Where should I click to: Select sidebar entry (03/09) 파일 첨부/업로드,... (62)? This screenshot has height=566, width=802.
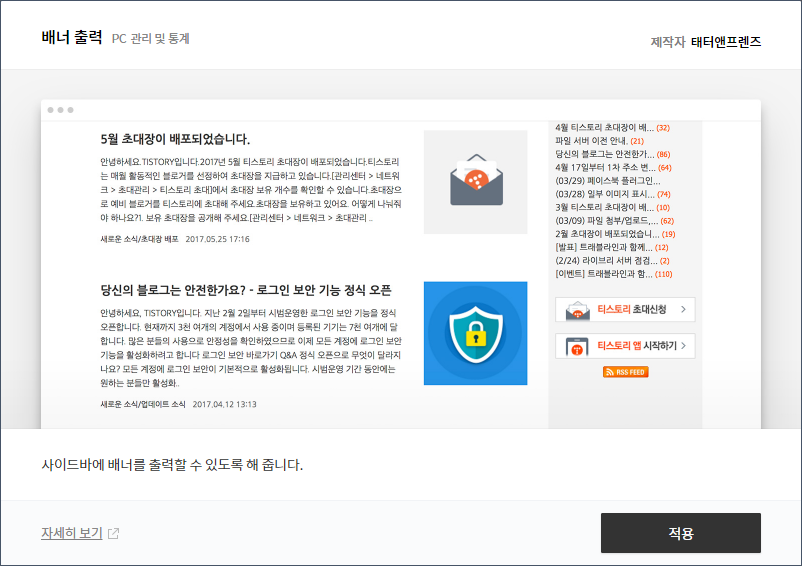click(x=615, y=221)
